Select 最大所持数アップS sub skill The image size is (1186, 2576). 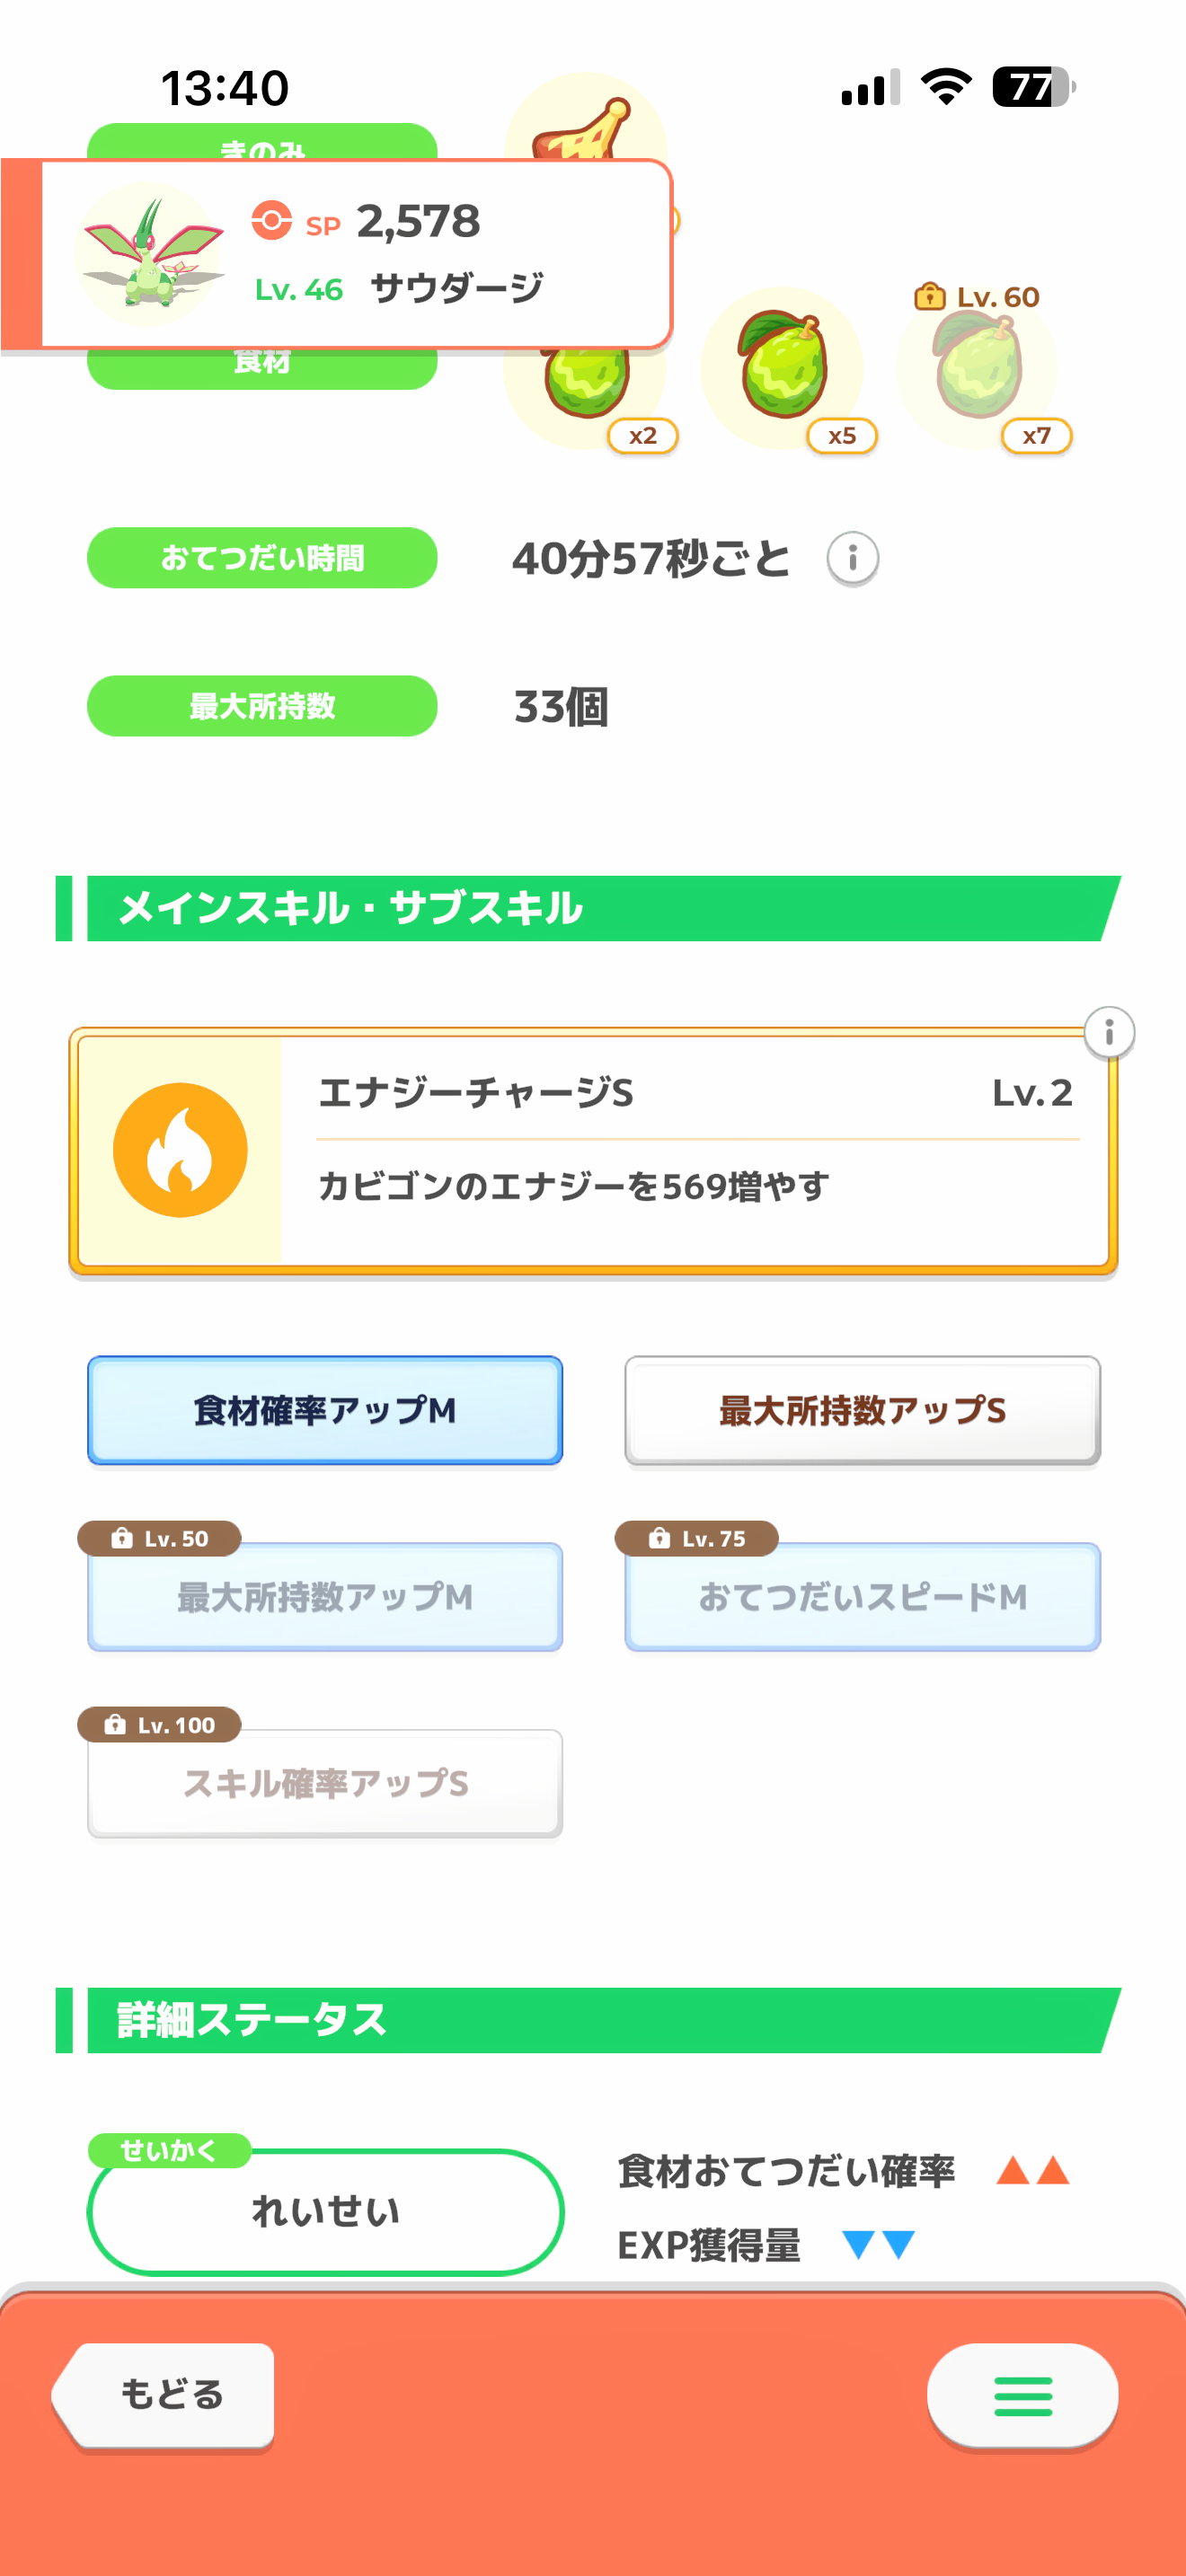862,1410
